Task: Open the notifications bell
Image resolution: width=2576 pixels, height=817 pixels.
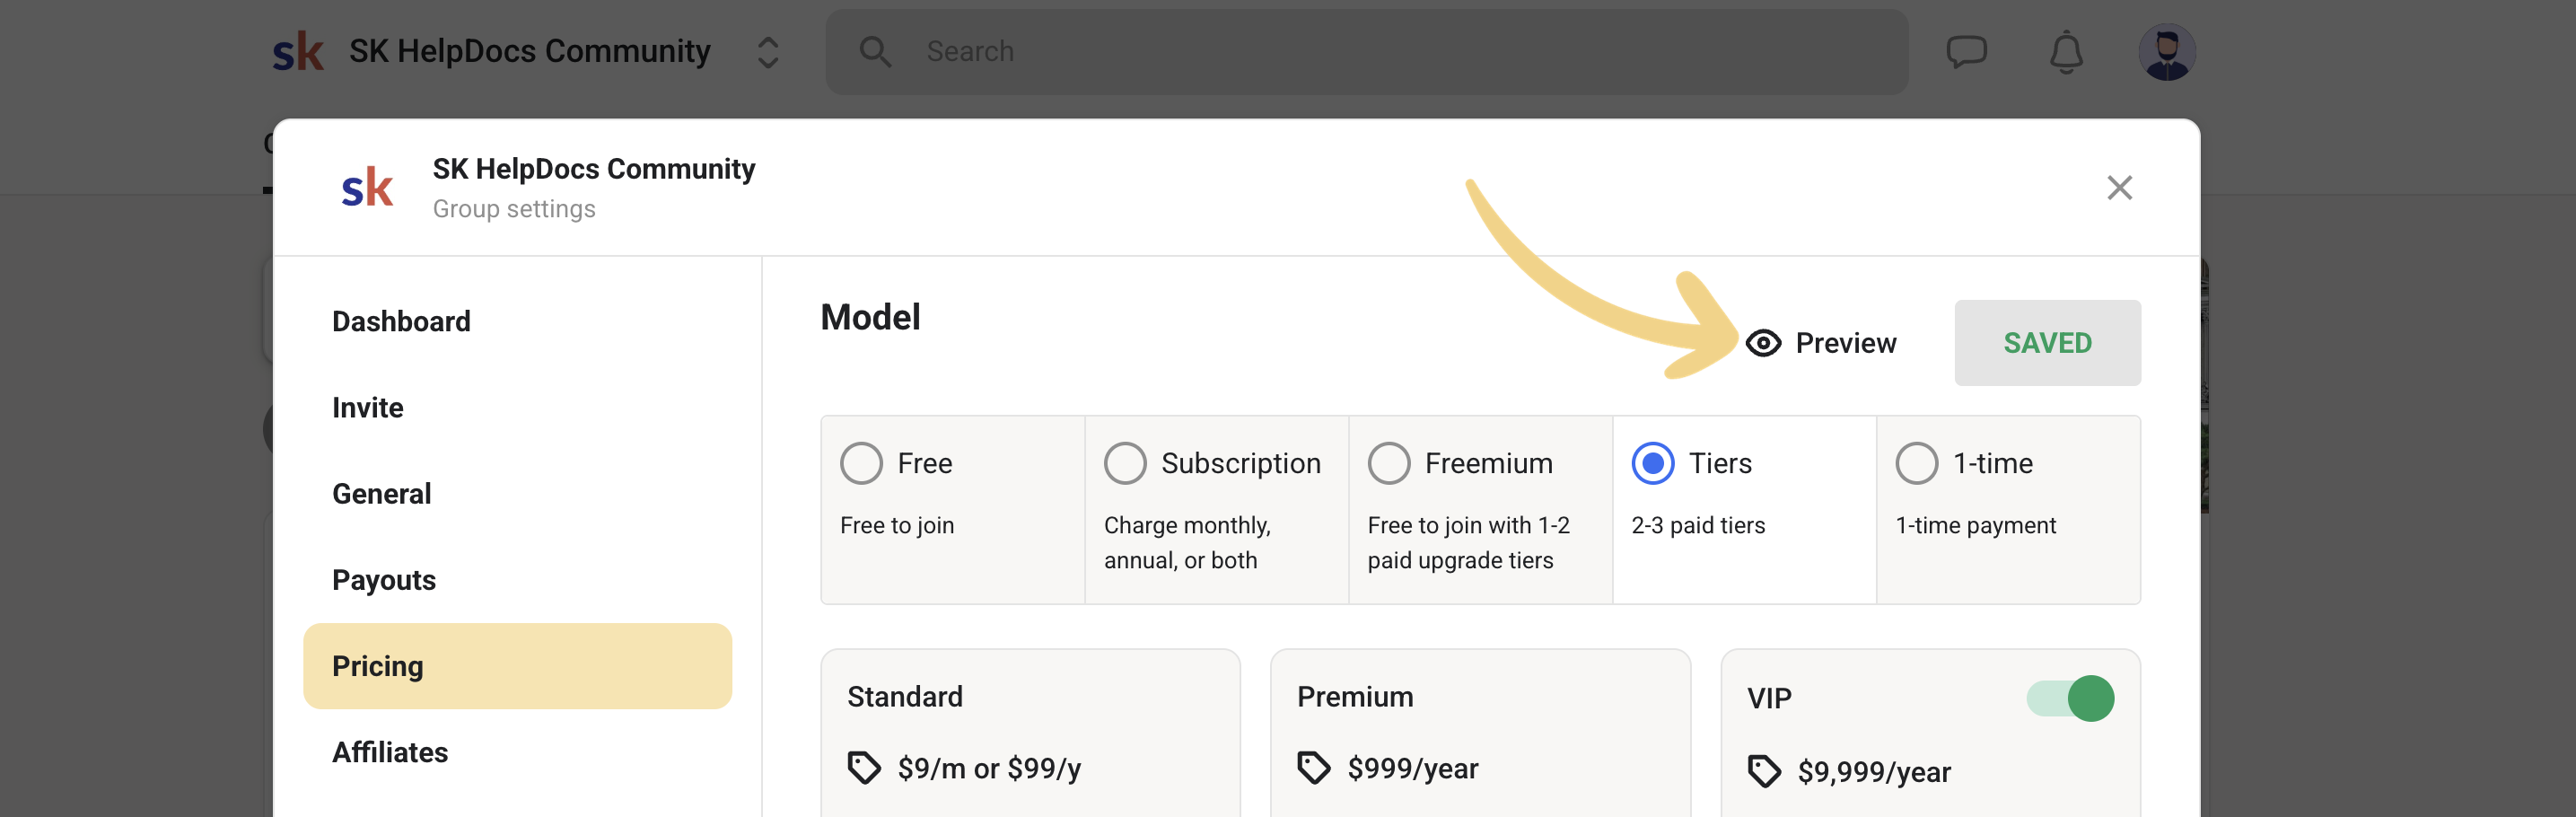Action: [x=2065, y=52]
